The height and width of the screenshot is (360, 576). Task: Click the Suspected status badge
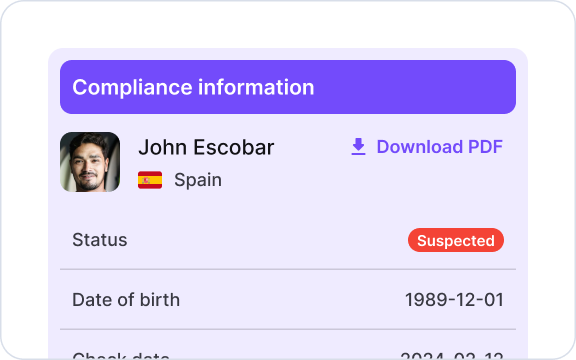(456, 240)
